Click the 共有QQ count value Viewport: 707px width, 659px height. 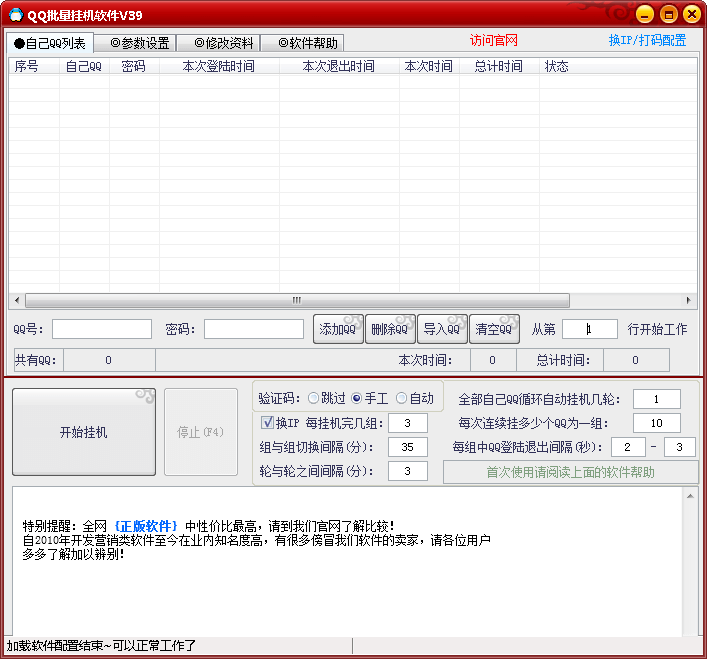pyautogui.click(x=109, y=360)
